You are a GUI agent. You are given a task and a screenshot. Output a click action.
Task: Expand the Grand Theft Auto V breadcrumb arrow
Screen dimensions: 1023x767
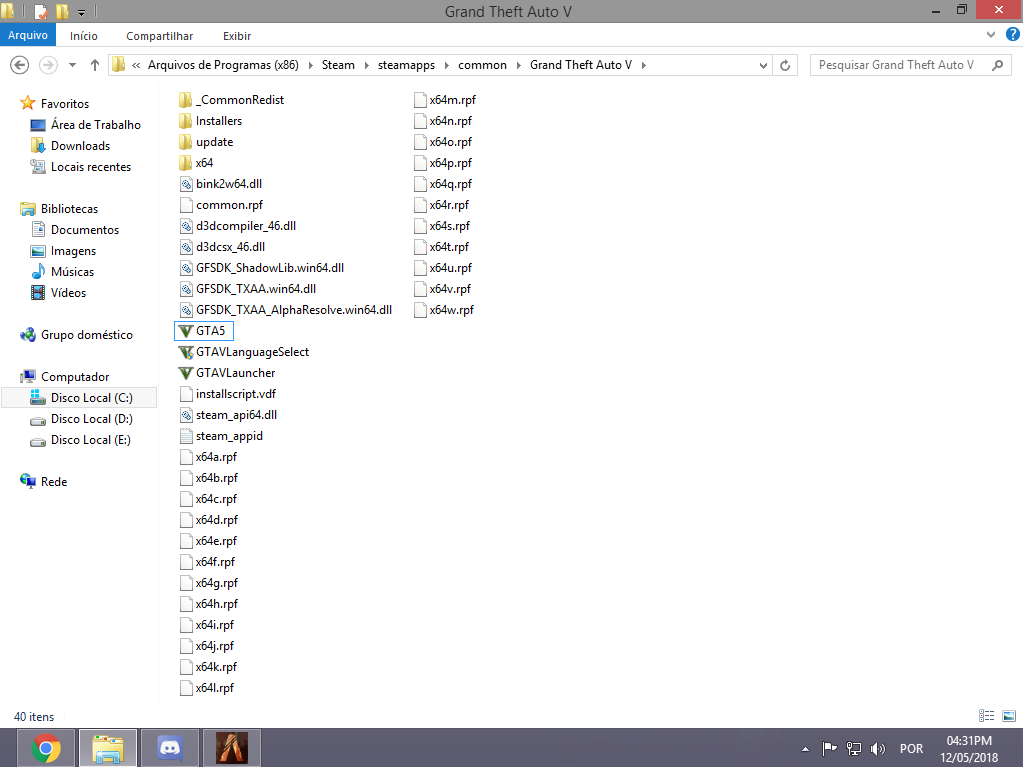coord(644,65)
